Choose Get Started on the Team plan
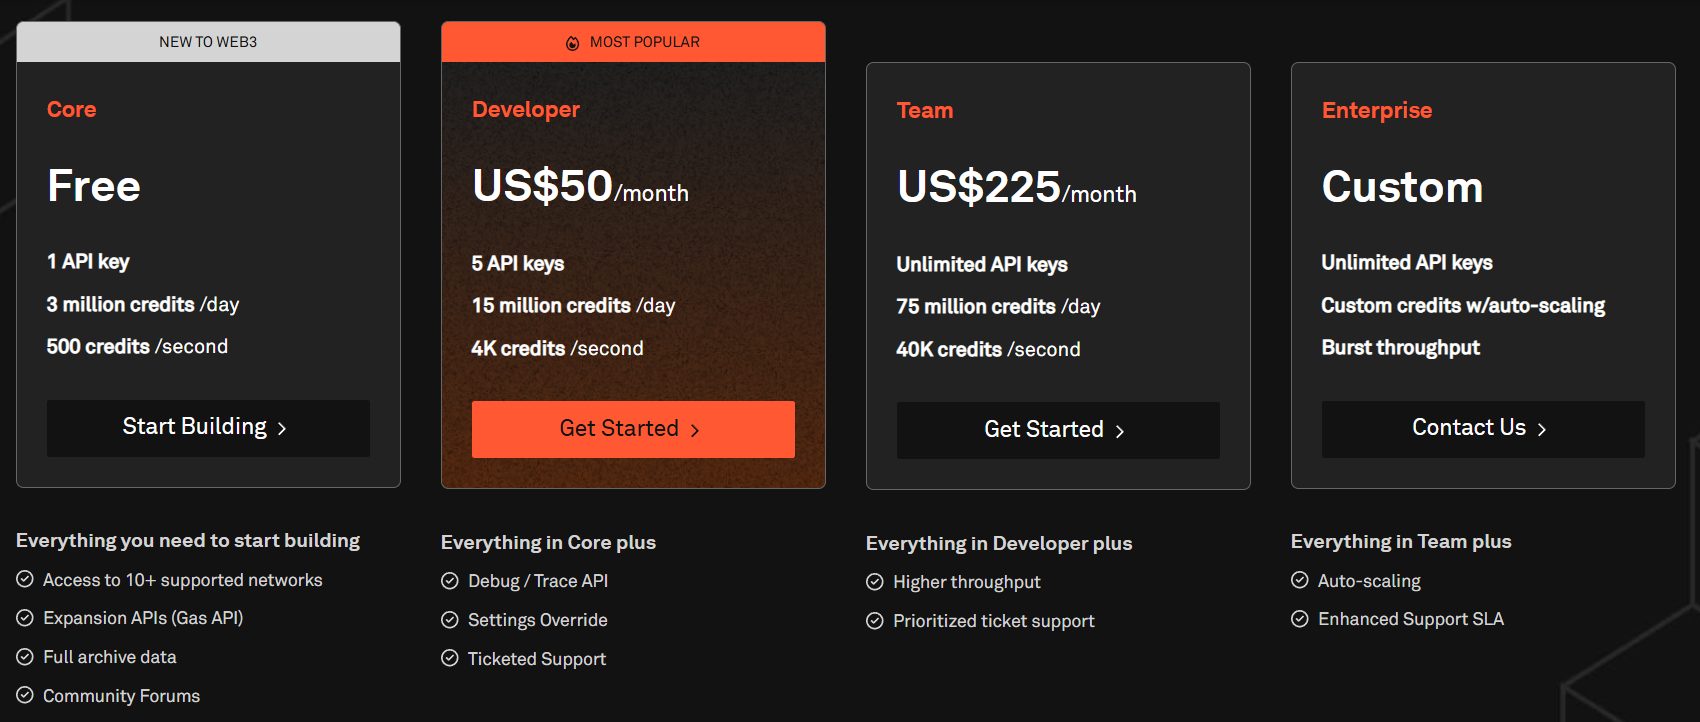This screenshot has height=722, width=1700. [1058, 430]
